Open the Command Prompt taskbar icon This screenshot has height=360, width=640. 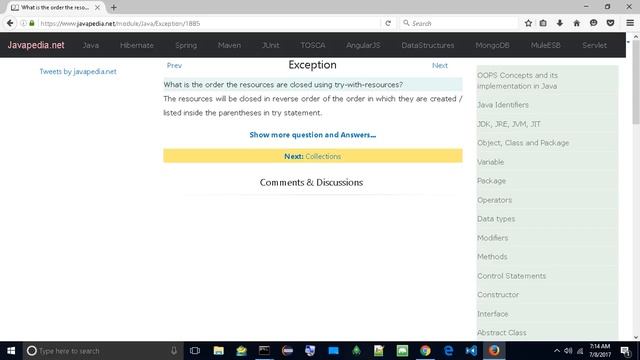[264, 351]
